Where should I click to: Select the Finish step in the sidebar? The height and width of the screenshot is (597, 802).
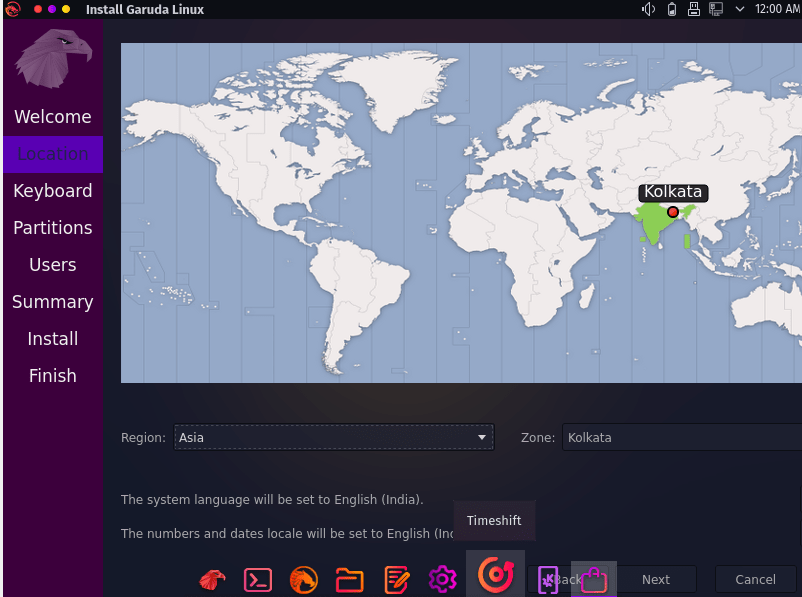click(53, 375)
